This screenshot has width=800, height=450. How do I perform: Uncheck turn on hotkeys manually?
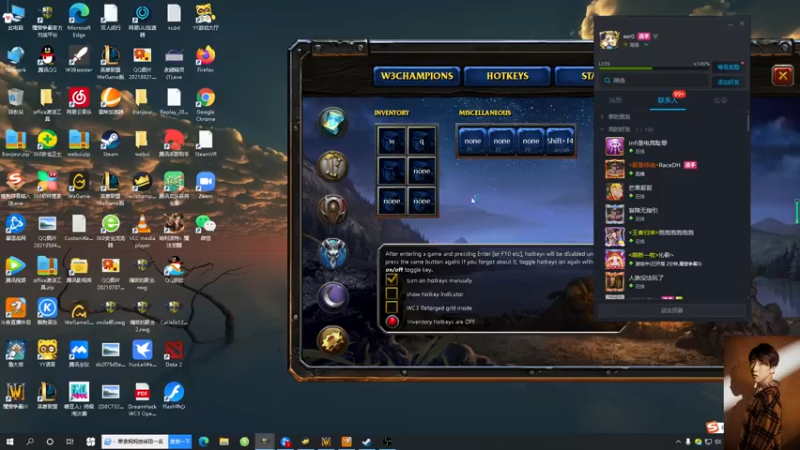pyautogui.click(x=391, y=280)
